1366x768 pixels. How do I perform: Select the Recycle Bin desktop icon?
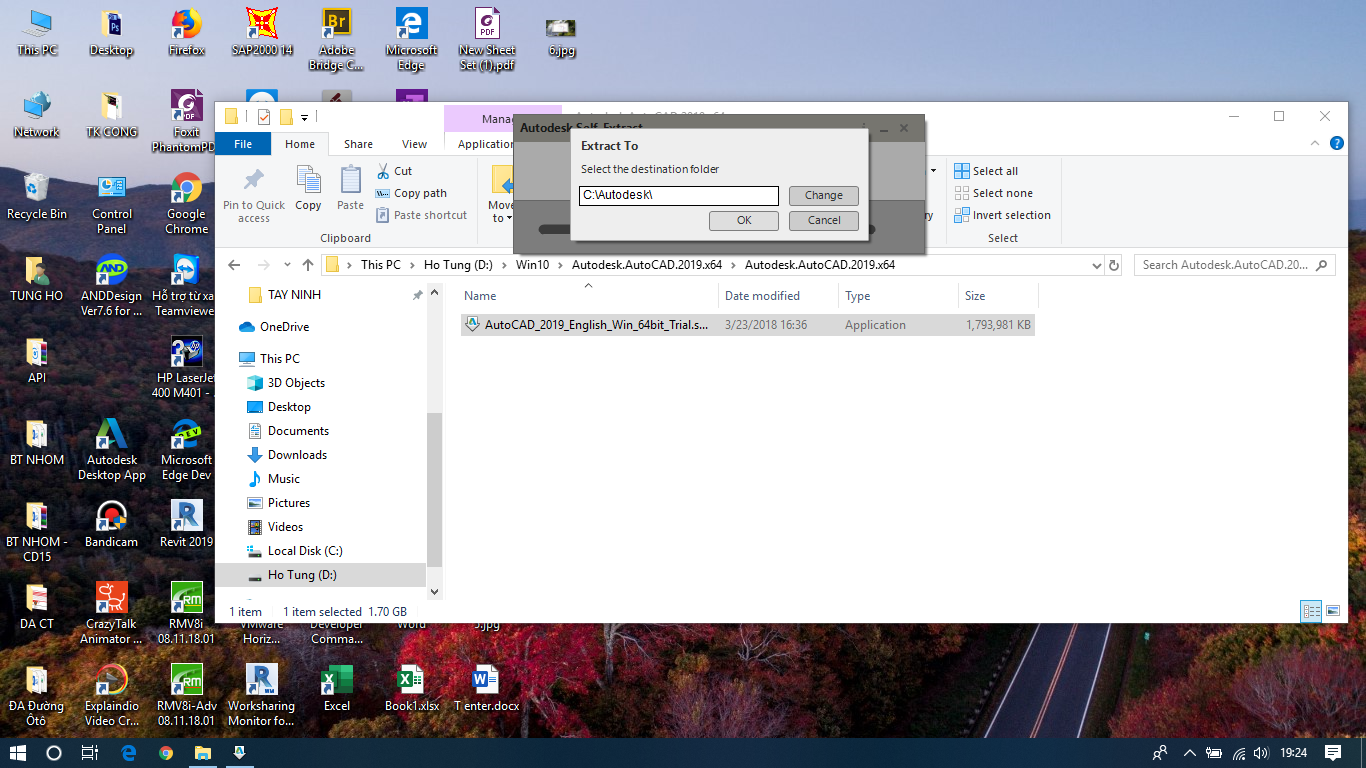[37, 196]
